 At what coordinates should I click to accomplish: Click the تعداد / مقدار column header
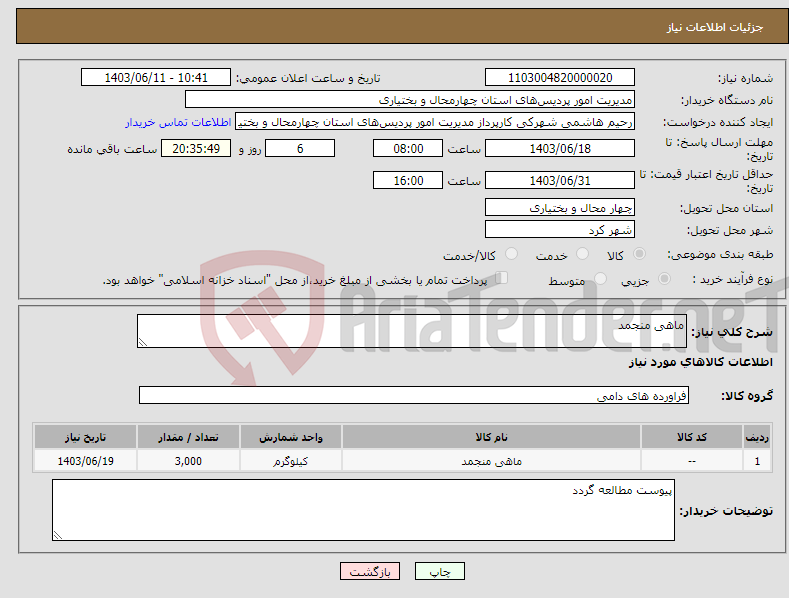tap(188, 437)
